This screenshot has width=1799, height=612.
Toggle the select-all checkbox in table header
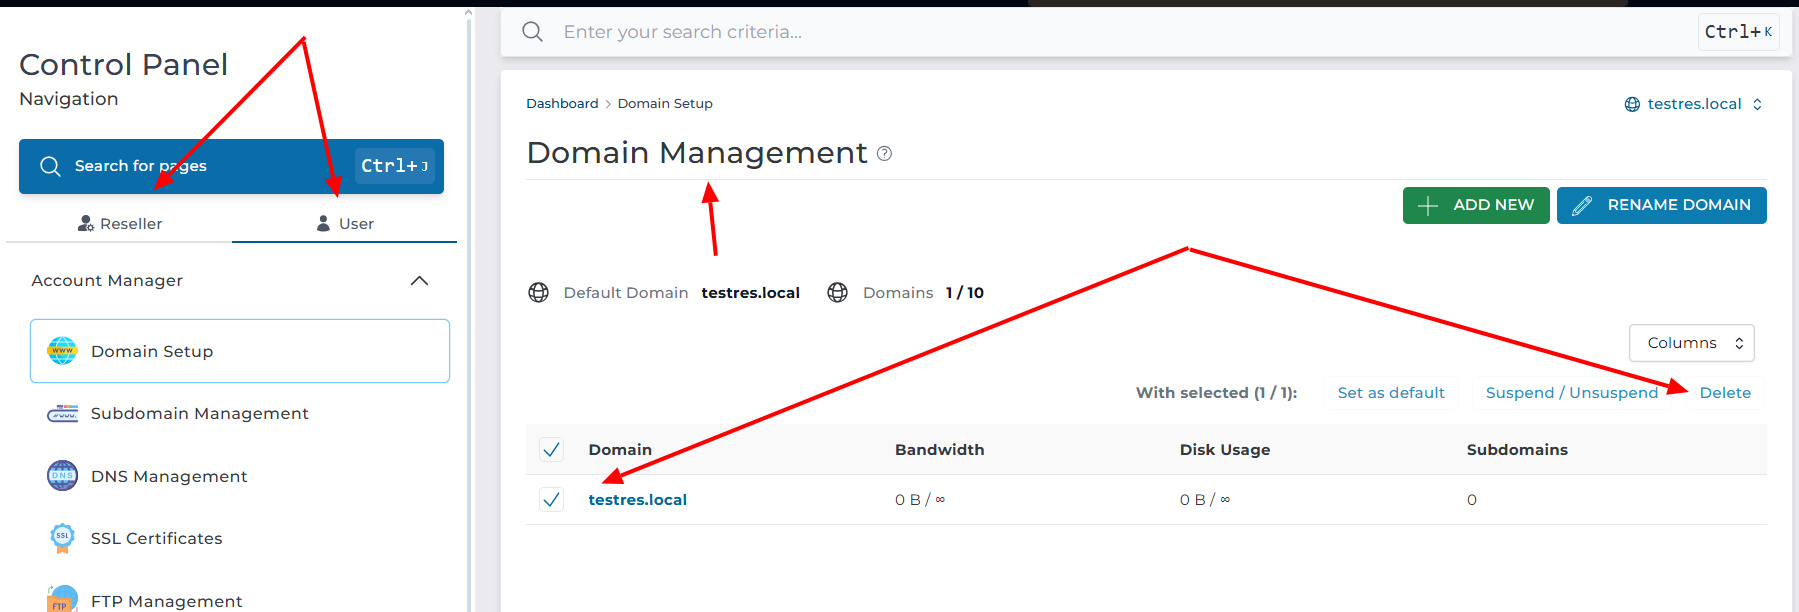pyautogui.click(x=551, y=450)
